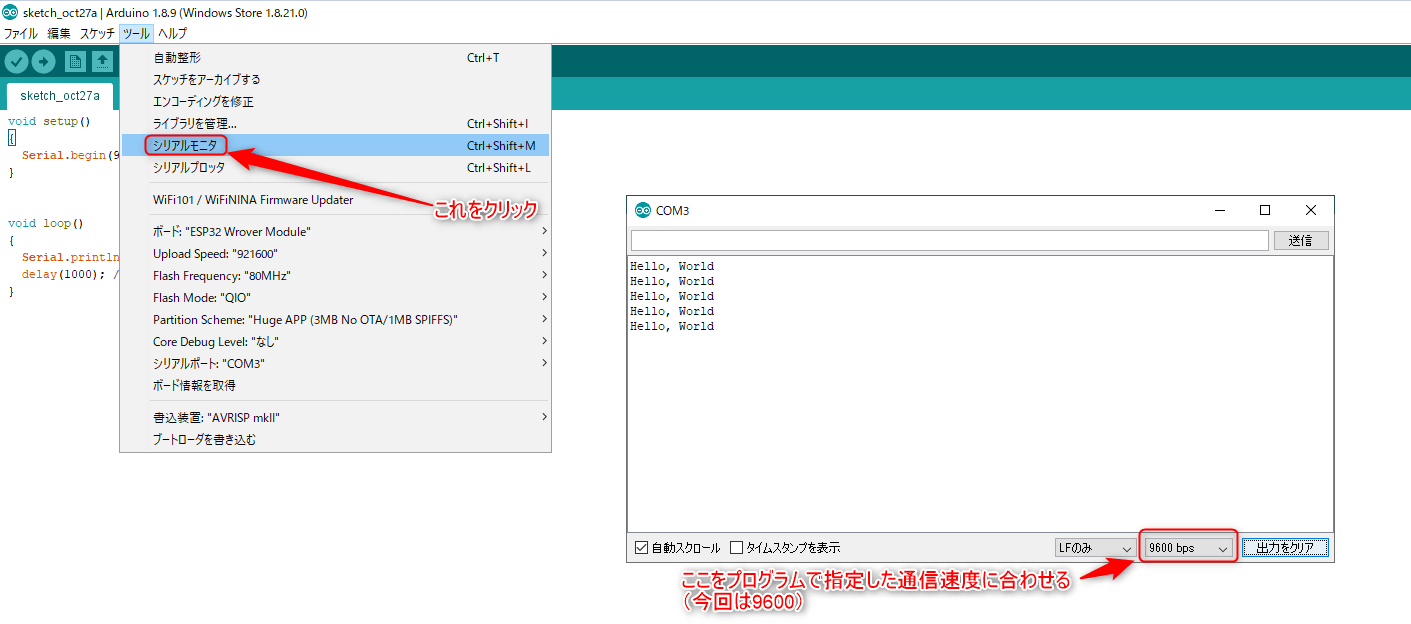Screen dimensions: 1411x624
Task: Close the COM3 serial monitor window
Action: (x=1311, y=210)
